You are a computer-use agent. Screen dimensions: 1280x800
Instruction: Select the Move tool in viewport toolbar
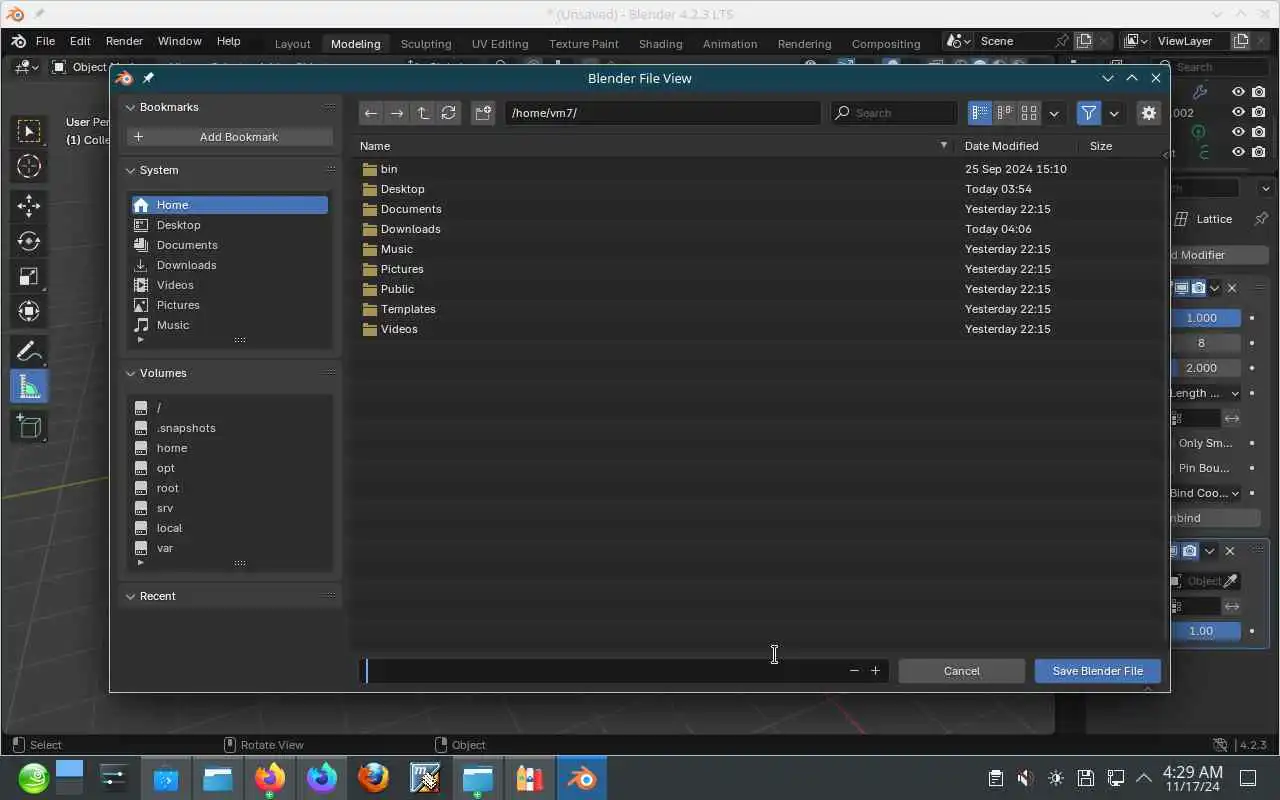(29, 206)
